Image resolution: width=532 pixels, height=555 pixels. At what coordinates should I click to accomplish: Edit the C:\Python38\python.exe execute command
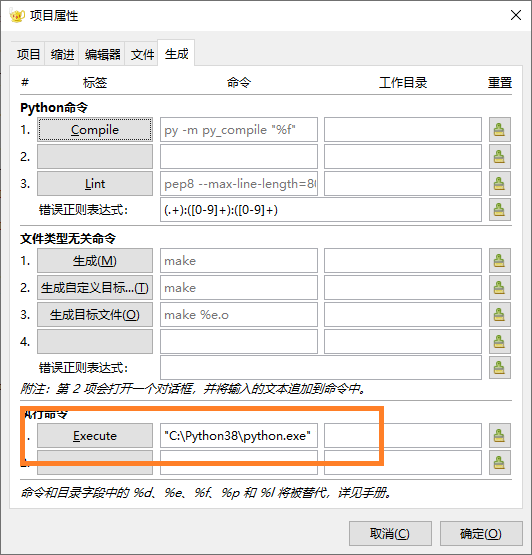(239, 435)
